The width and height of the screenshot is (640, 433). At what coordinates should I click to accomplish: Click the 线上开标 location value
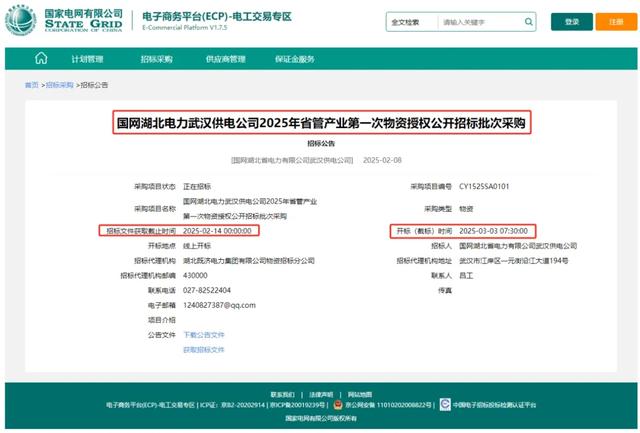(197, 246)
